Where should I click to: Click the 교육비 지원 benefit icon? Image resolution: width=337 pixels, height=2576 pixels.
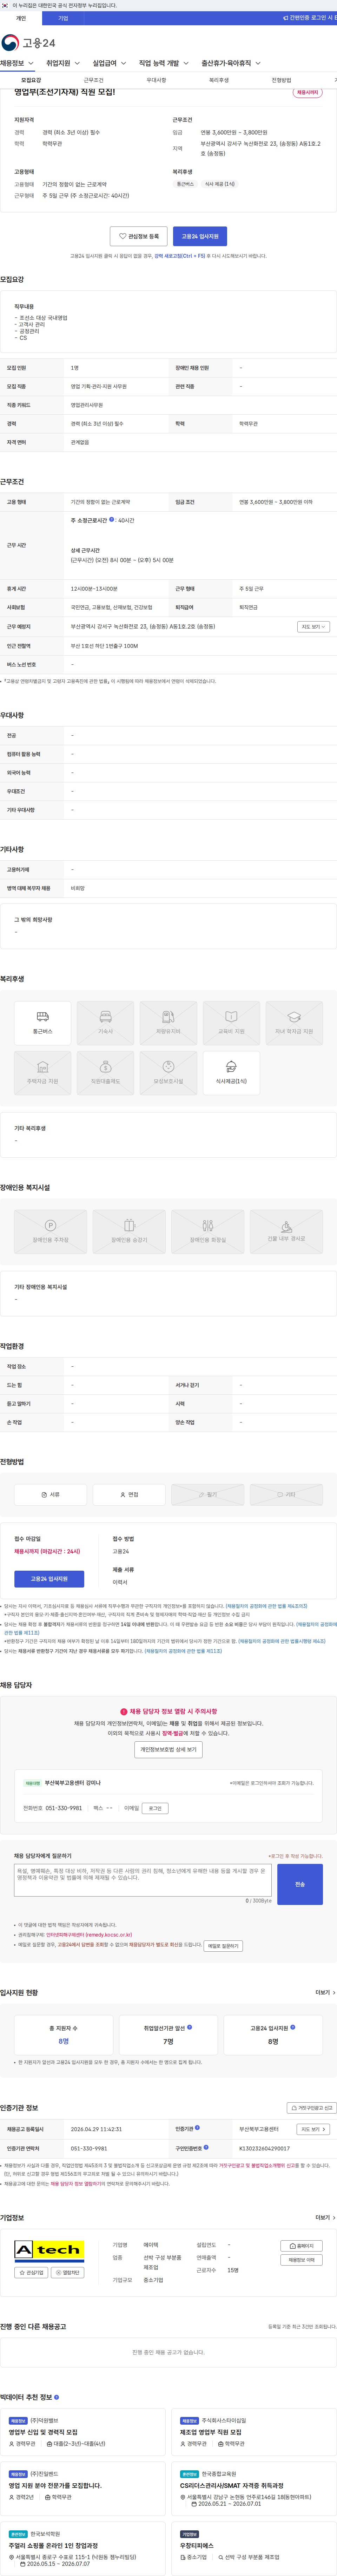[231, 1023]
